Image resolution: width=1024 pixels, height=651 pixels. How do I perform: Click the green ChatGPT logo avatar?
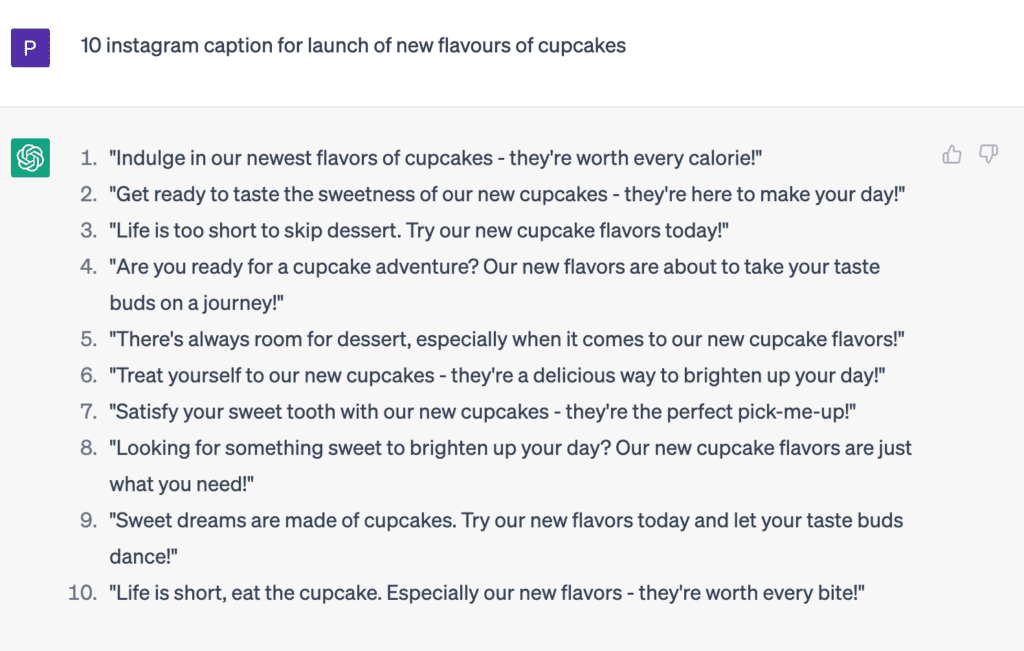(x=30, y=158)
